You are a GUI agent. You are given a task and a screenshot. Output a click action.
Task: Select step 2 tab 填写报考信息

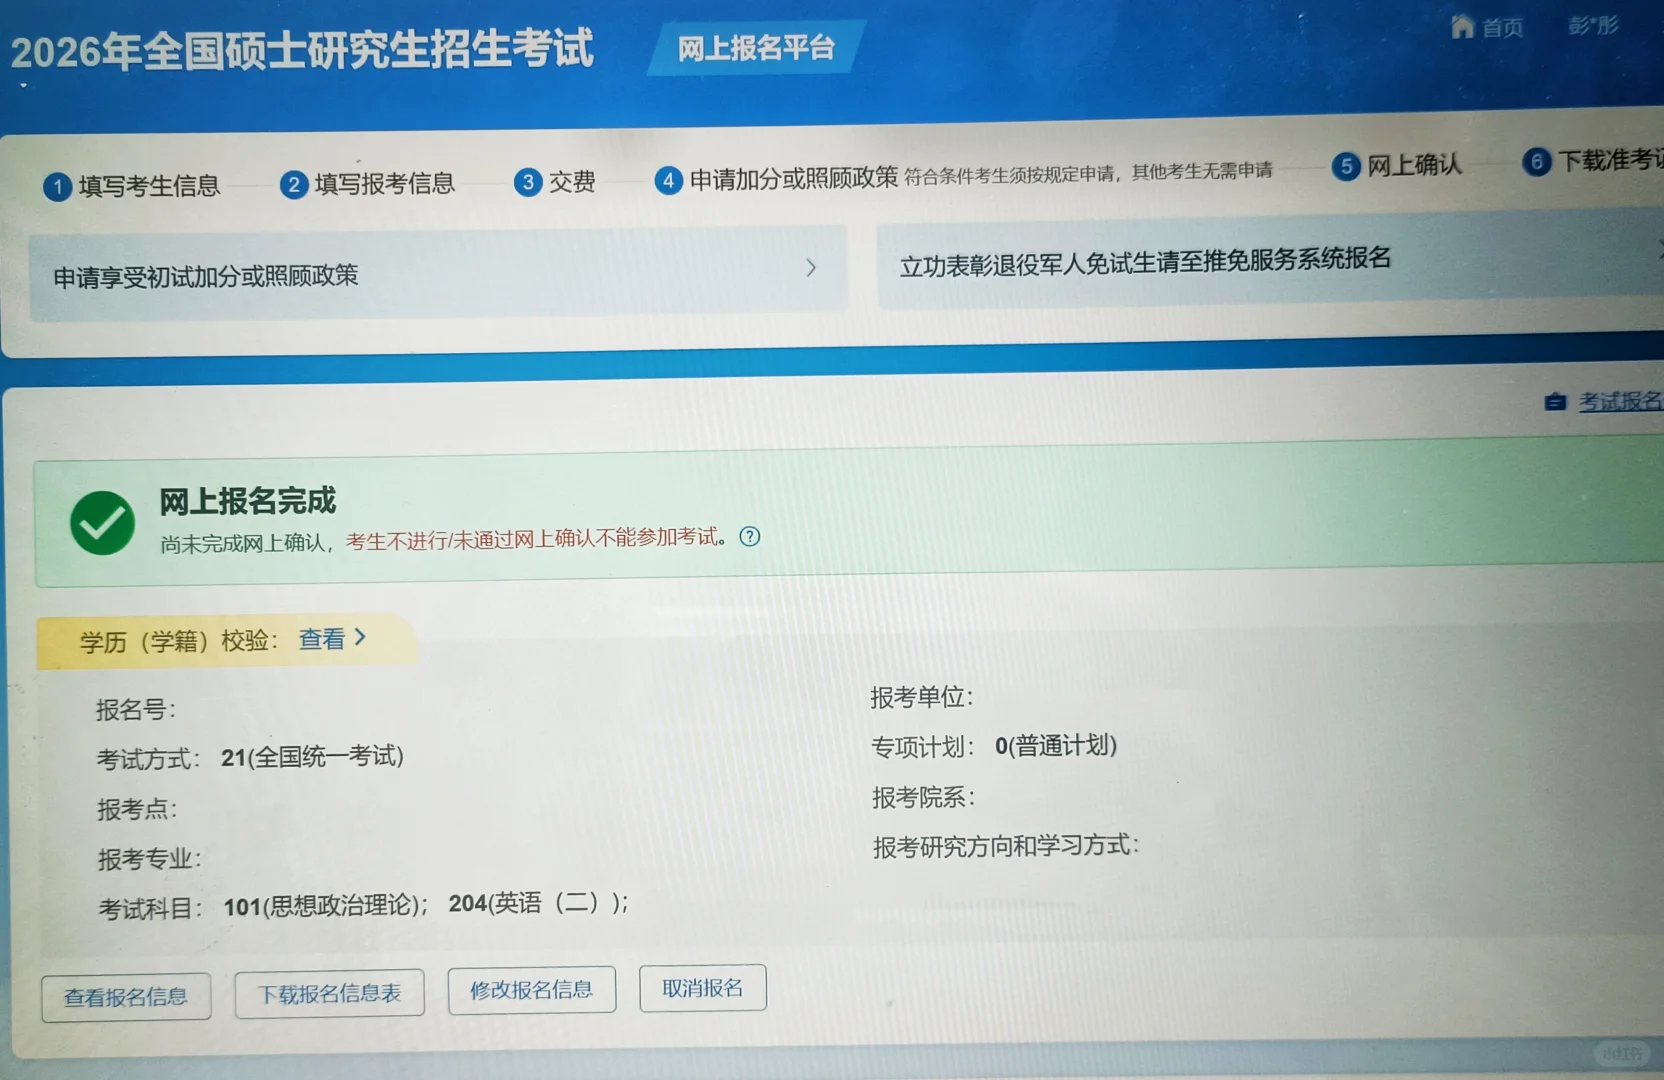click(x=293, y=184)
